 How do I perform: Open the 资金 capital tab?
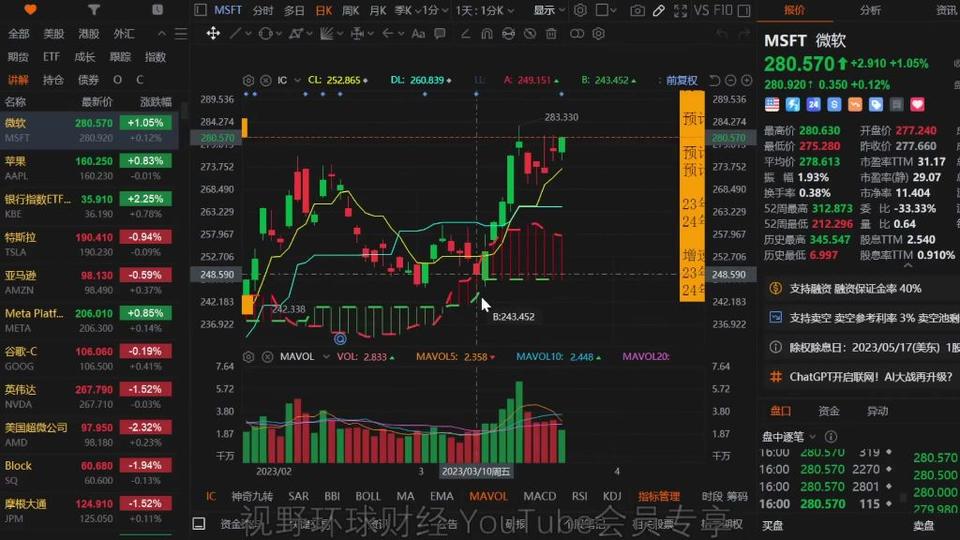(828, 411)
